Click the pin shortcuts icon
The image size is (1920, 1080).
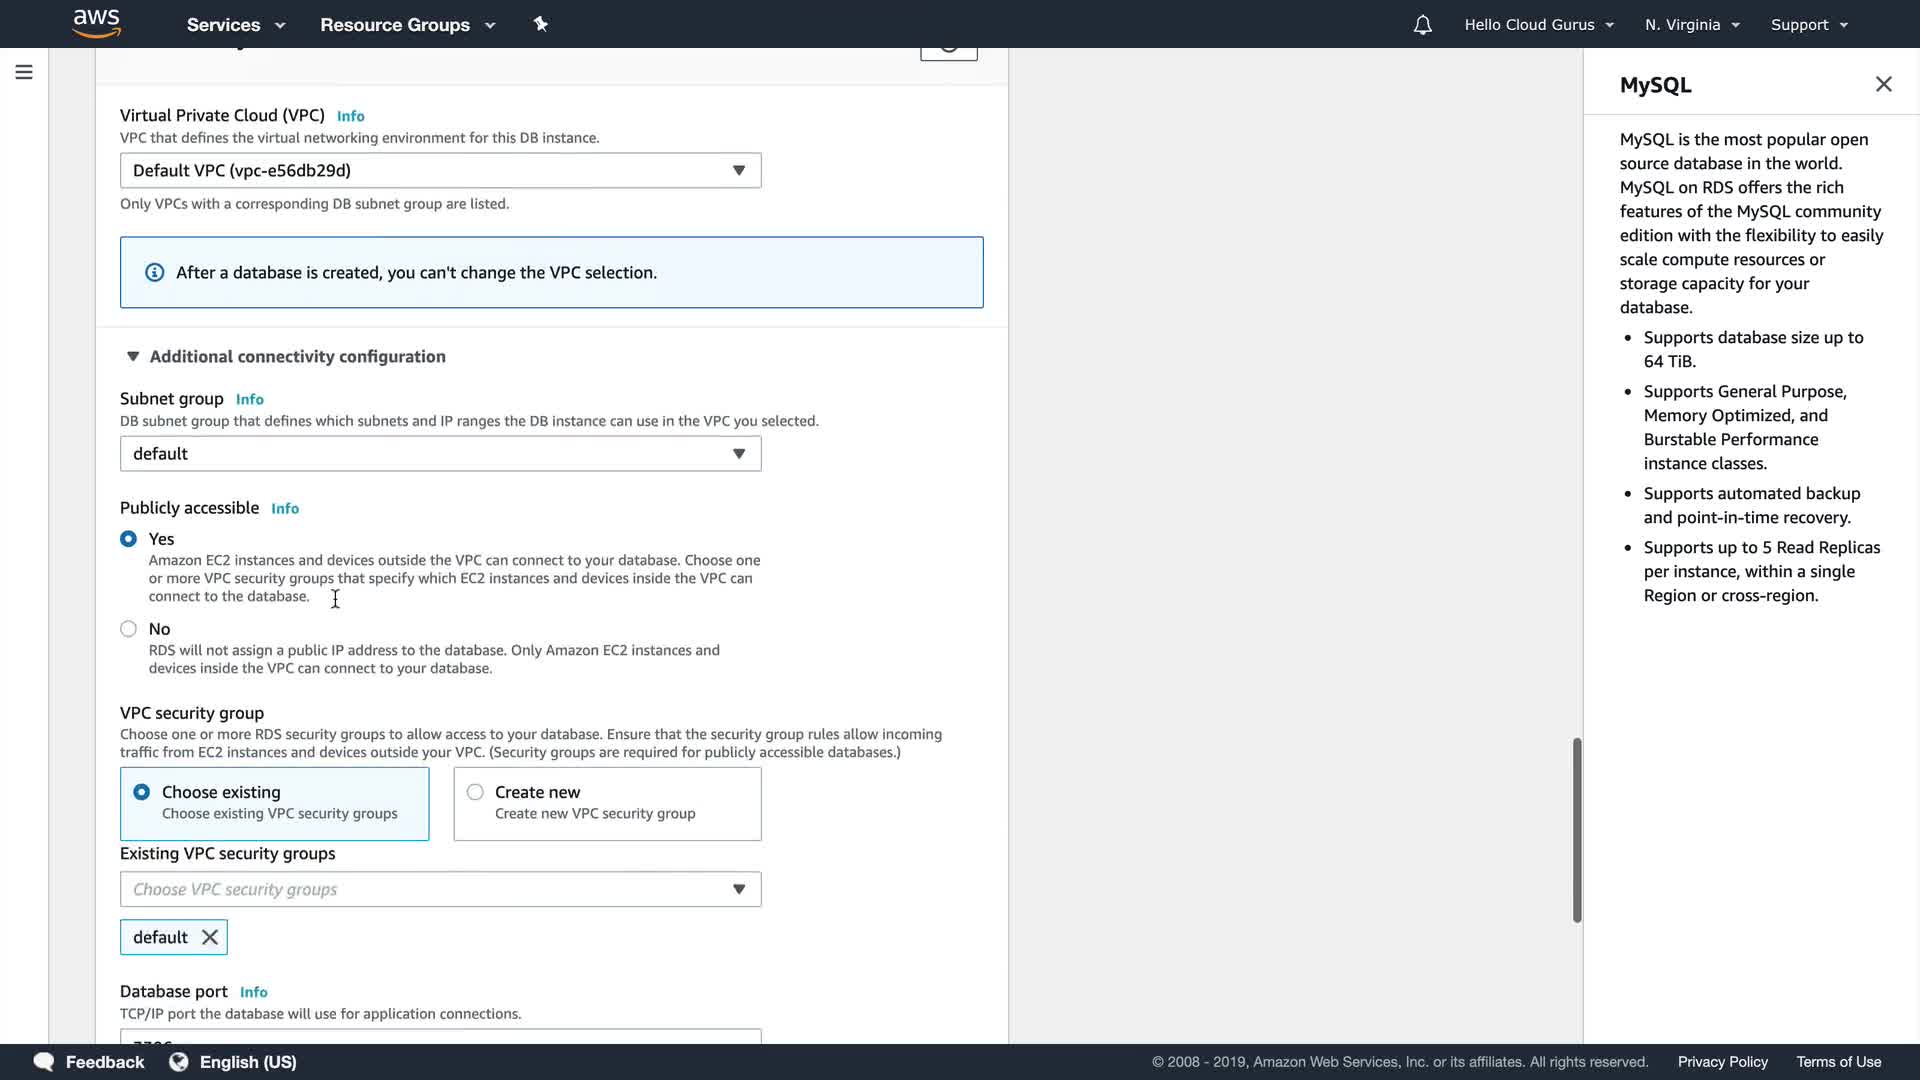pos(541,24)
